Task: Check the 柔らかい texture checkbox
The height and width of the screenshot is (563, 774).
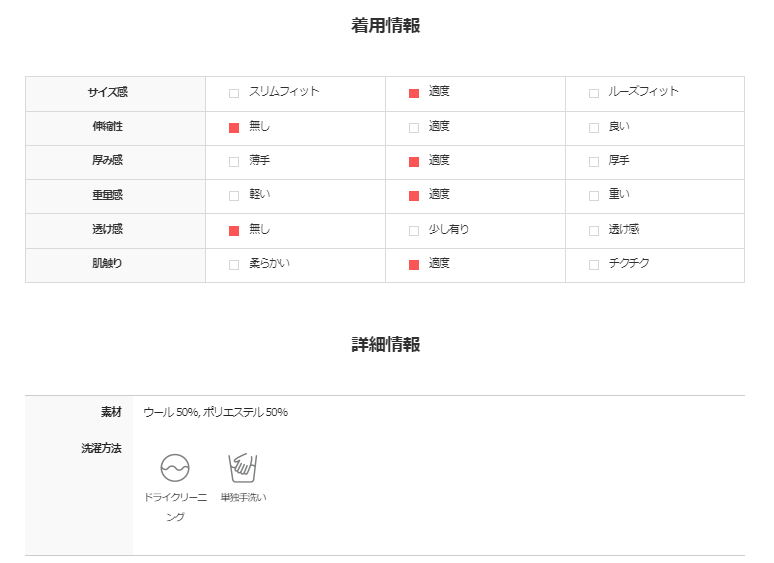Action: point(234,265)
